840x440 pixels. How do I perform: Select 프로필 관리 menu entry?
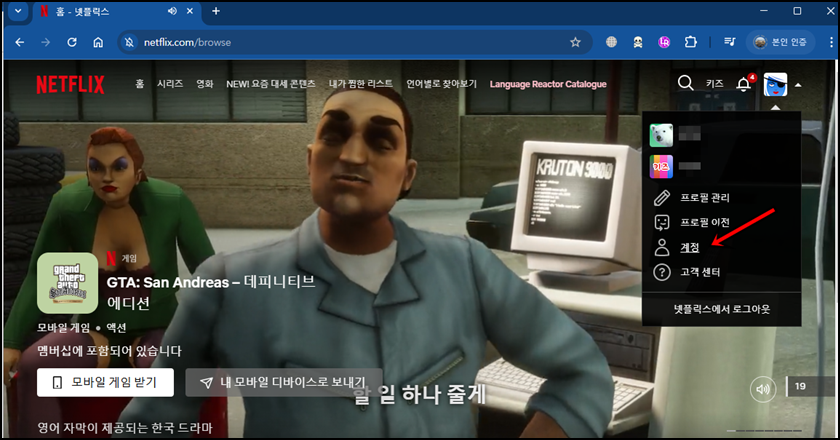coord(704,198)
